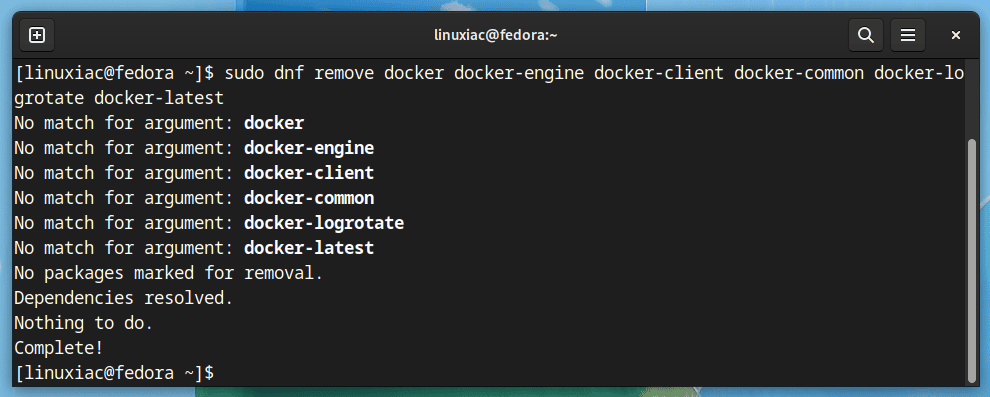This screenshot has width=990, height=397.
Task: Click the bold docker-latest text
Action: tap(309, 248)
